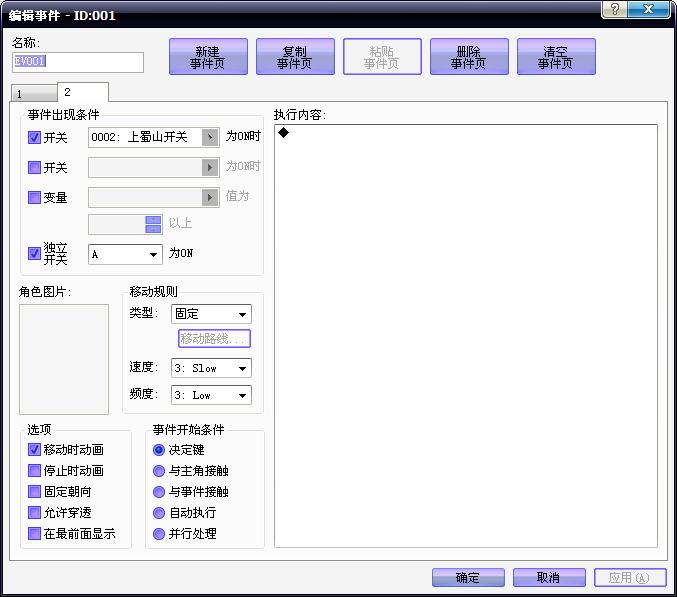Open the 频度 3: Low dropdown
677x597 pixels.
(211, 395)
